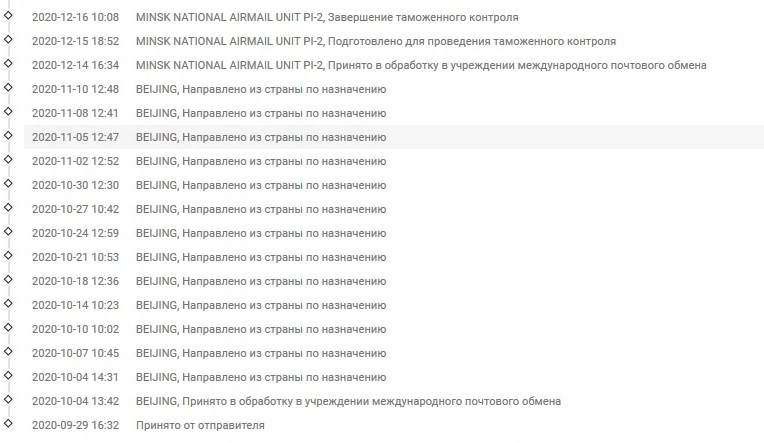Select diamond icon for 2020-10-24 12:59

coord(8,231)
